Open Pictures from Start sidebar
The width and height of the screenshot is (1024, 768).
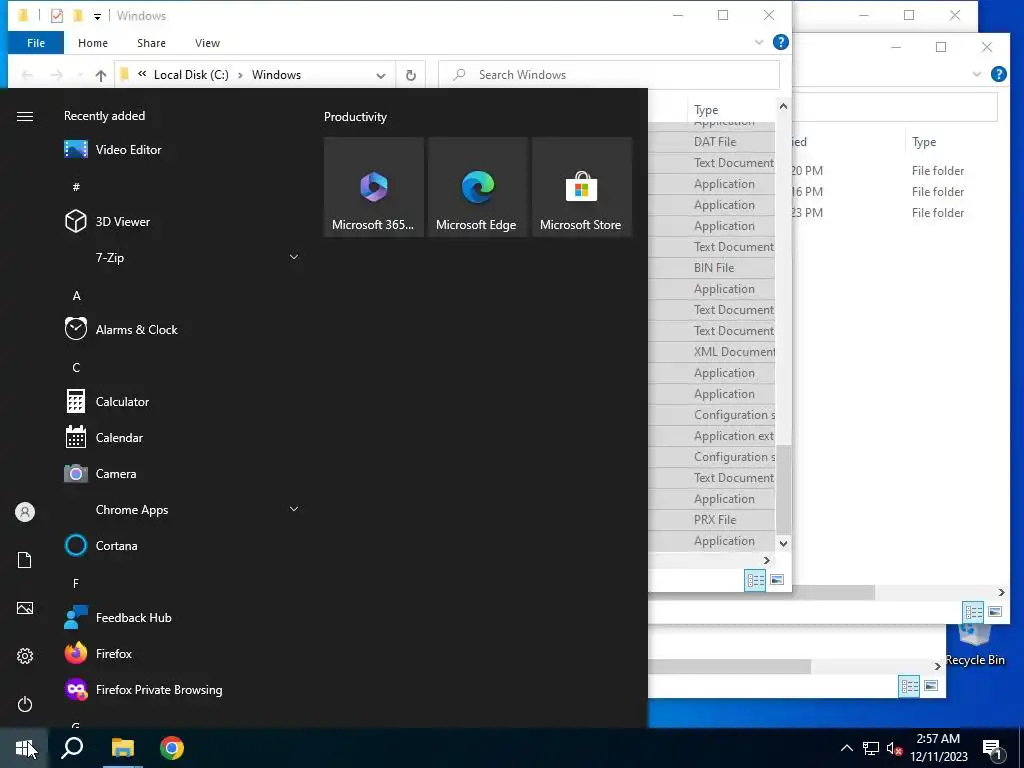point(25,608)
